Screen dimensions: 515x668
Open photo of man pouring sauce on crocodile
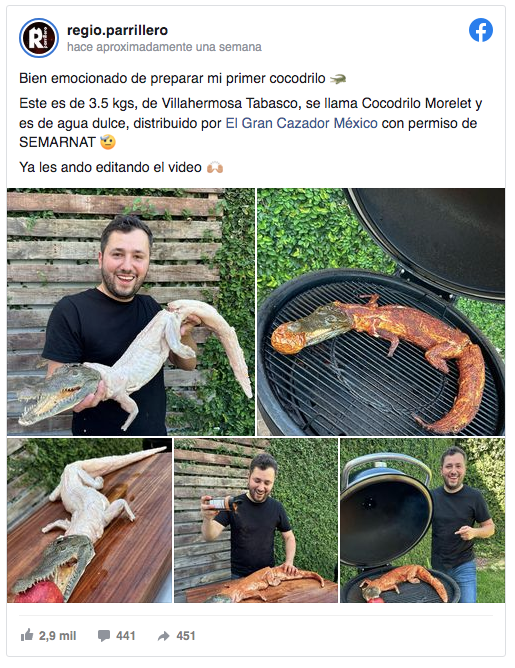coord(256,520)
